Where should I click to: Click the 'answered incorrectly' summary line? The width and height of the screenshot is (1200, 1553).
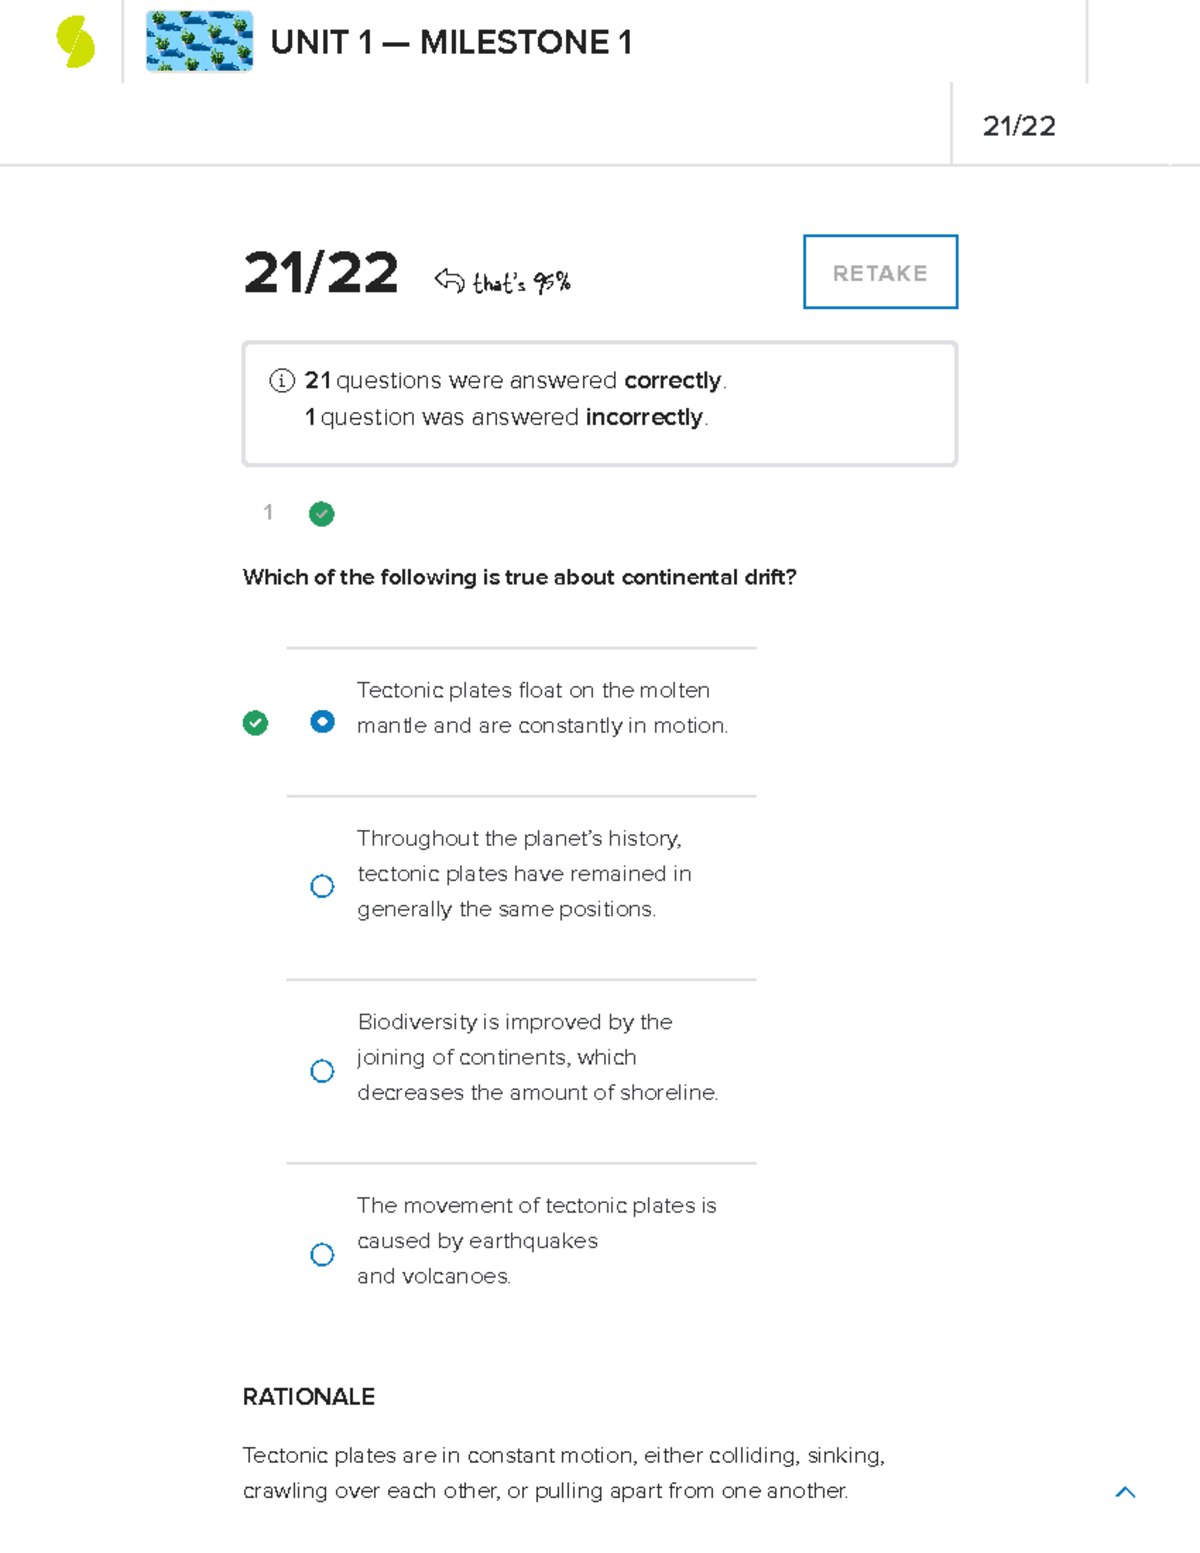point(506,417)
